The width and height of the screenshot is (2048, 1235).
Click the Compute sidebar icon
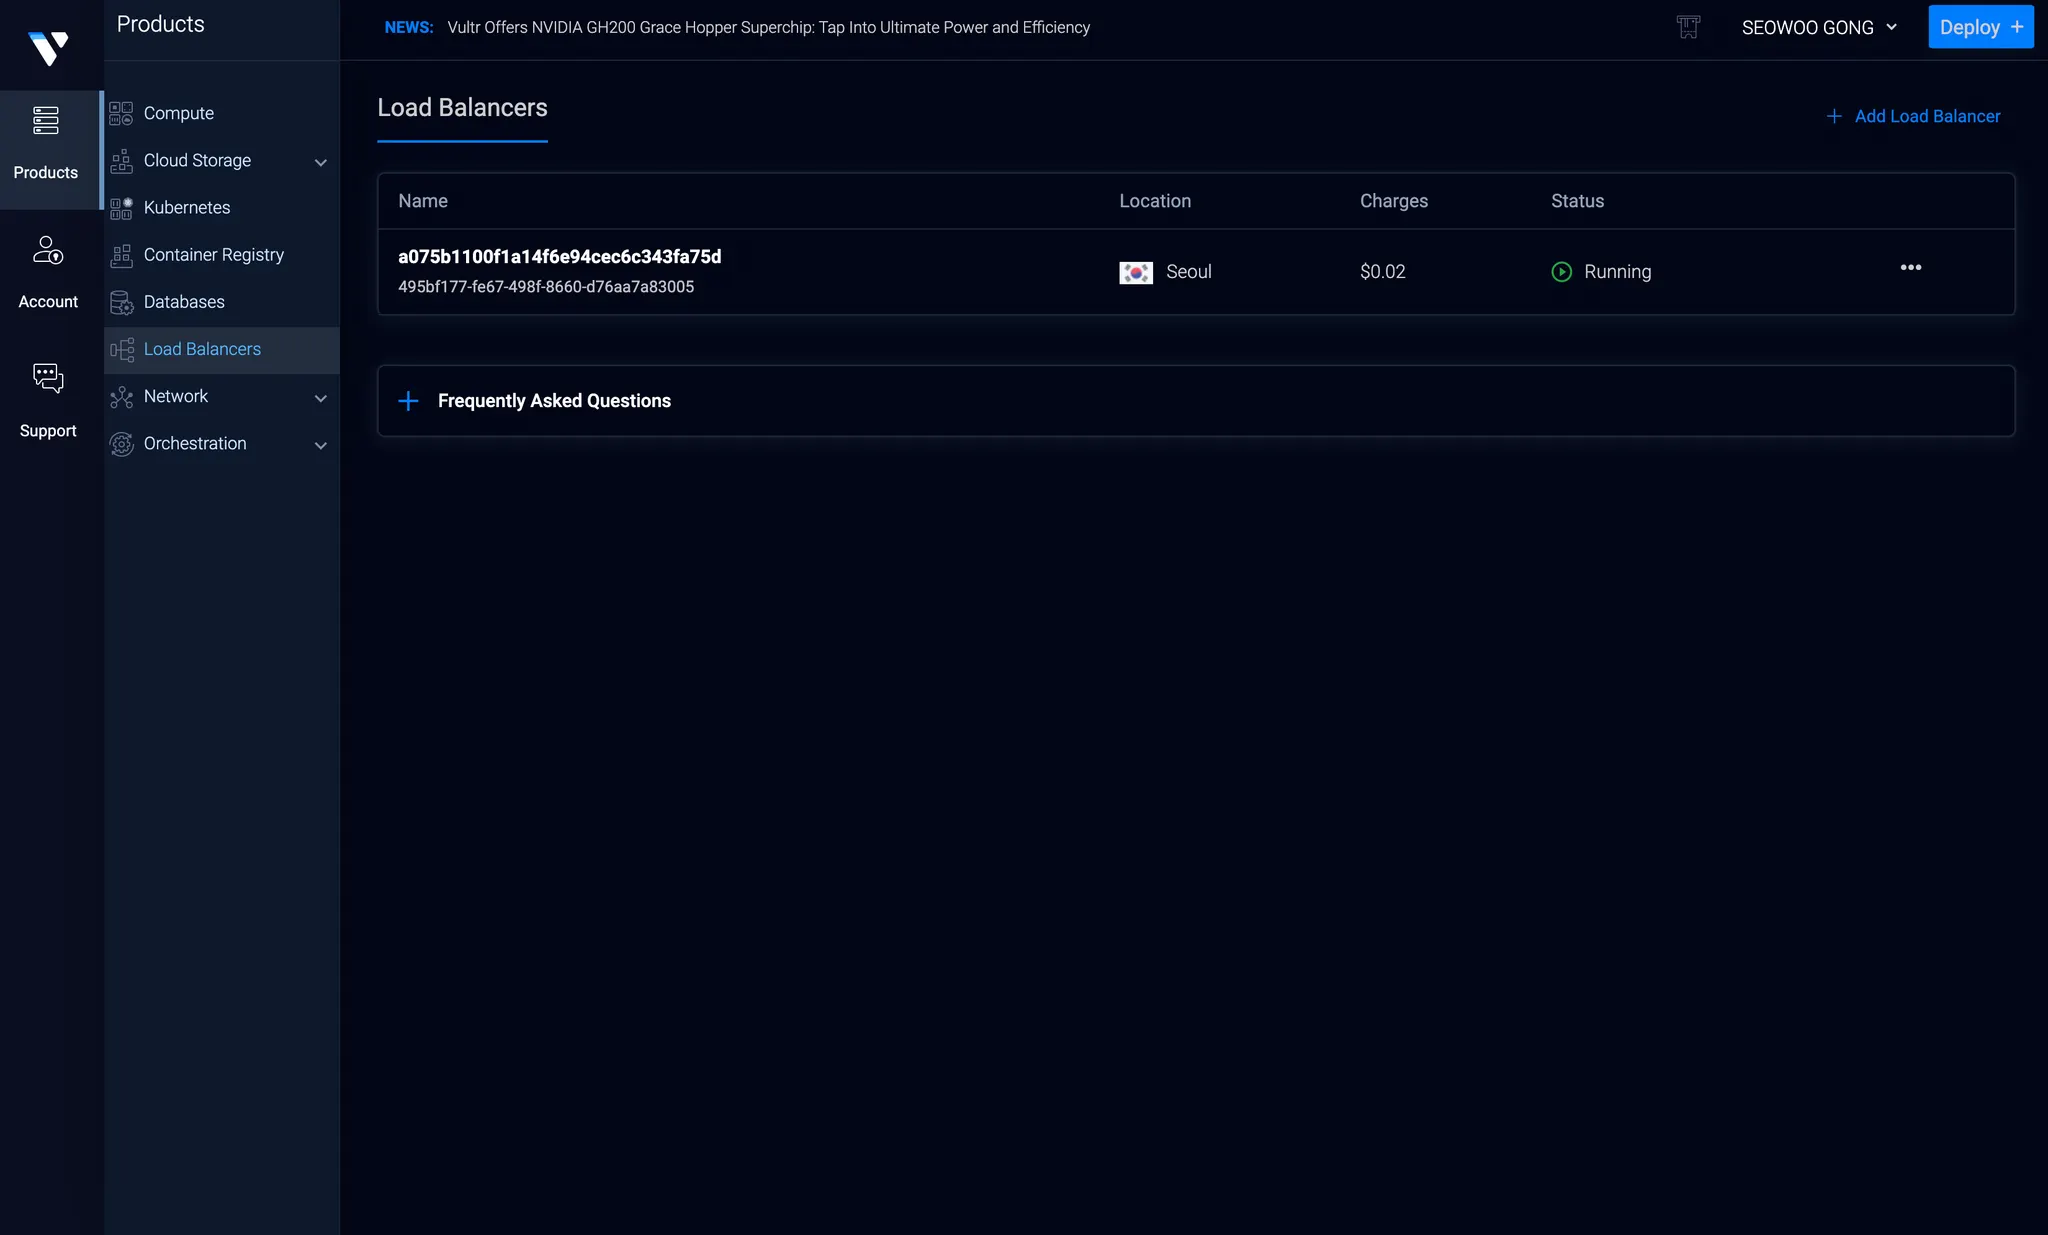121,114
